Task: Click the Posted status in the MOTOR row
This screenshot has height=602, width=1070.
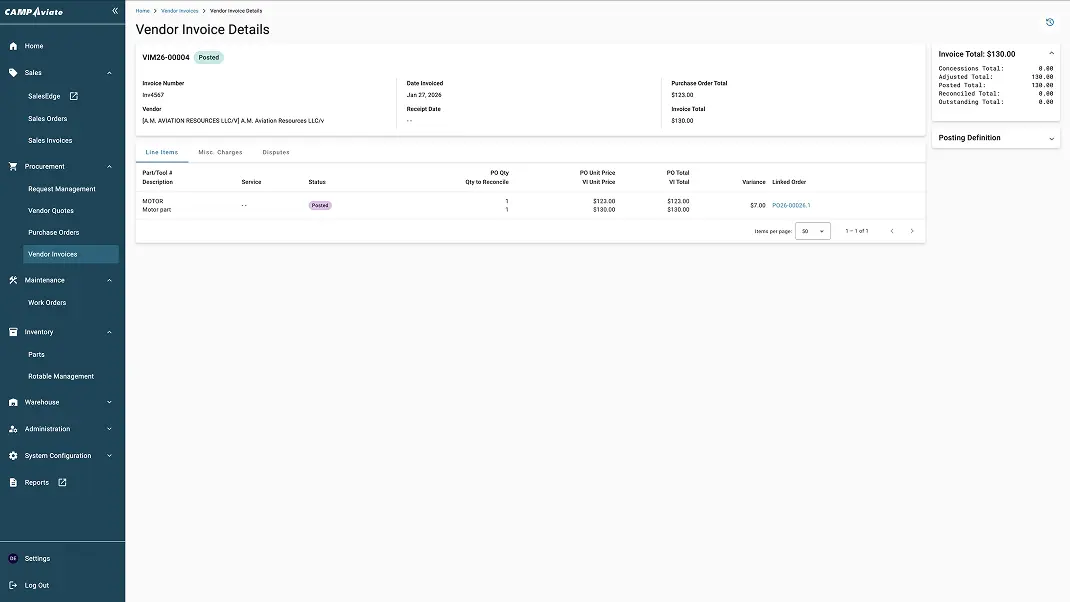Action: 320,205
